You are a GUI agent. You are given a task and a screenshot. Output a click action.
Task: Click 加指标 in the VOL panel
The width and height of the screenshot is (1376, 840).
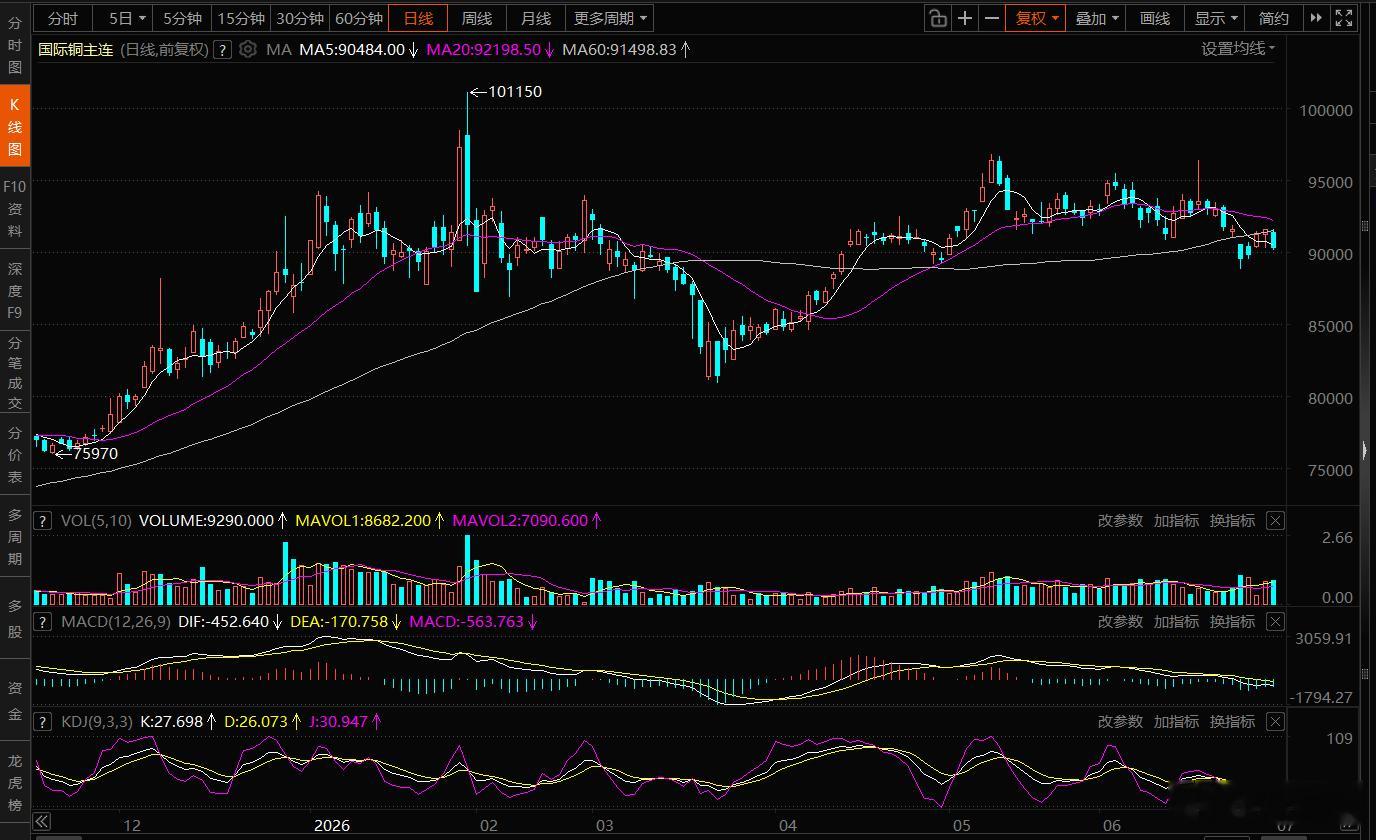click(x=1176, y=520)
